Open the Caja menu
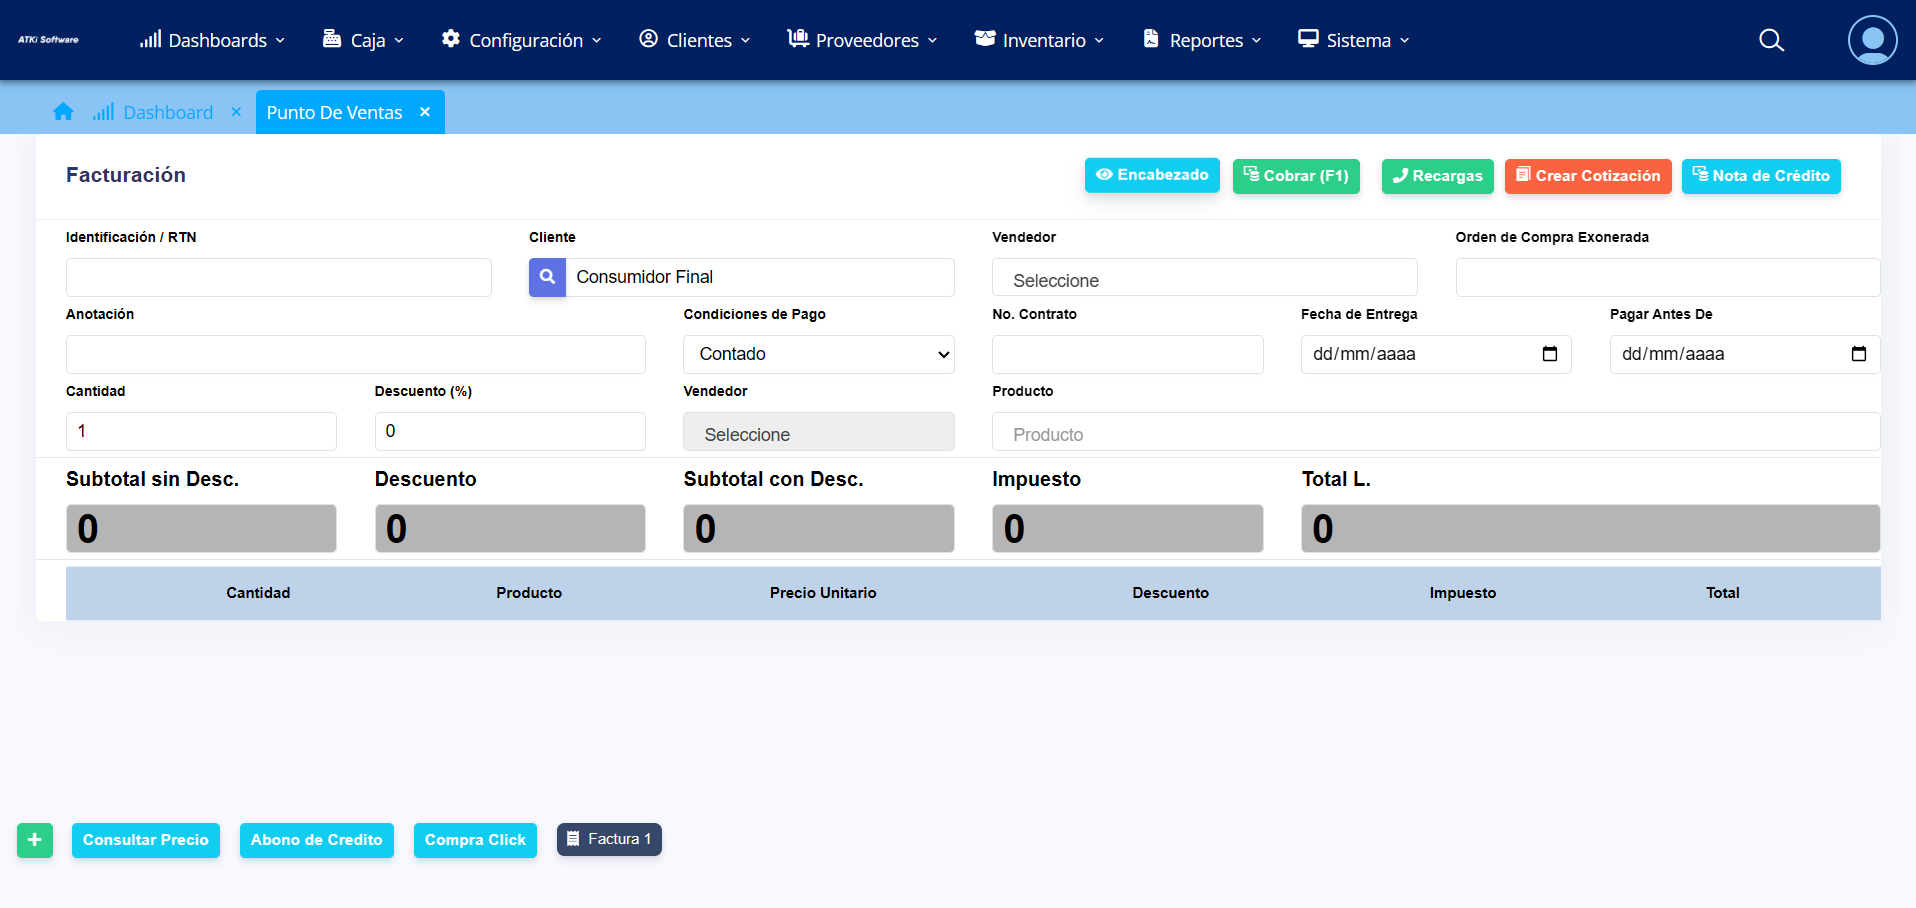 pyautogui.click(x=364, y=40)
